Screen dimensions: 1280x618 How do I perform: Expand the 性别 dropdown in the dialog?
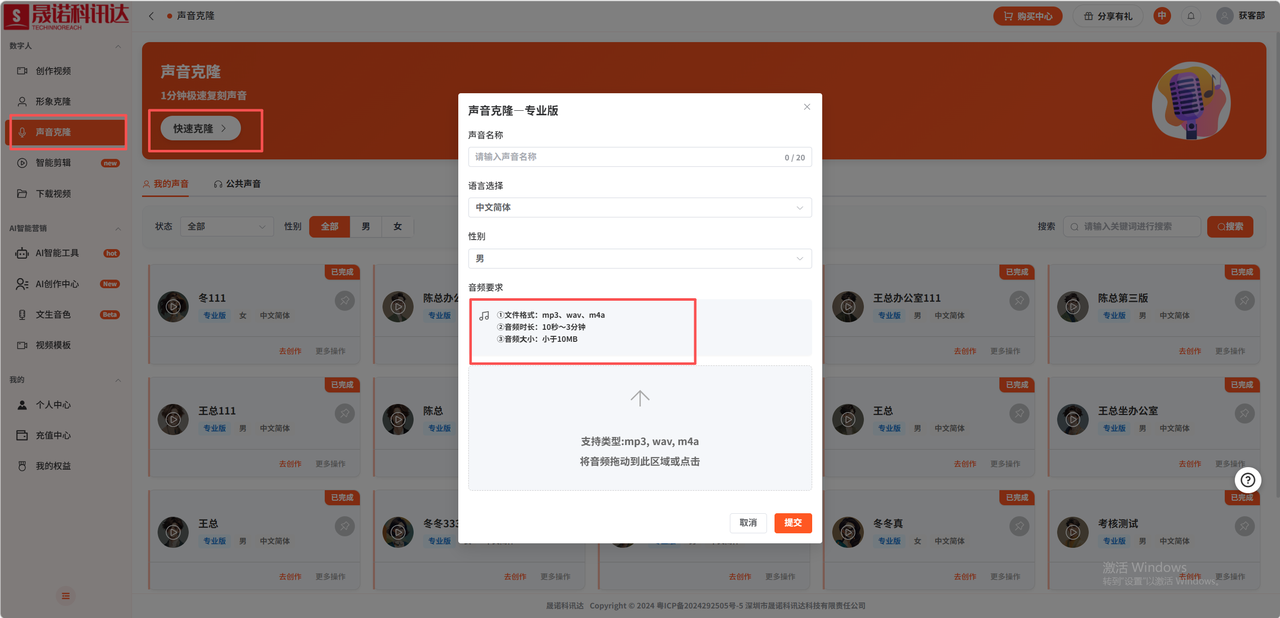(640, 258)
